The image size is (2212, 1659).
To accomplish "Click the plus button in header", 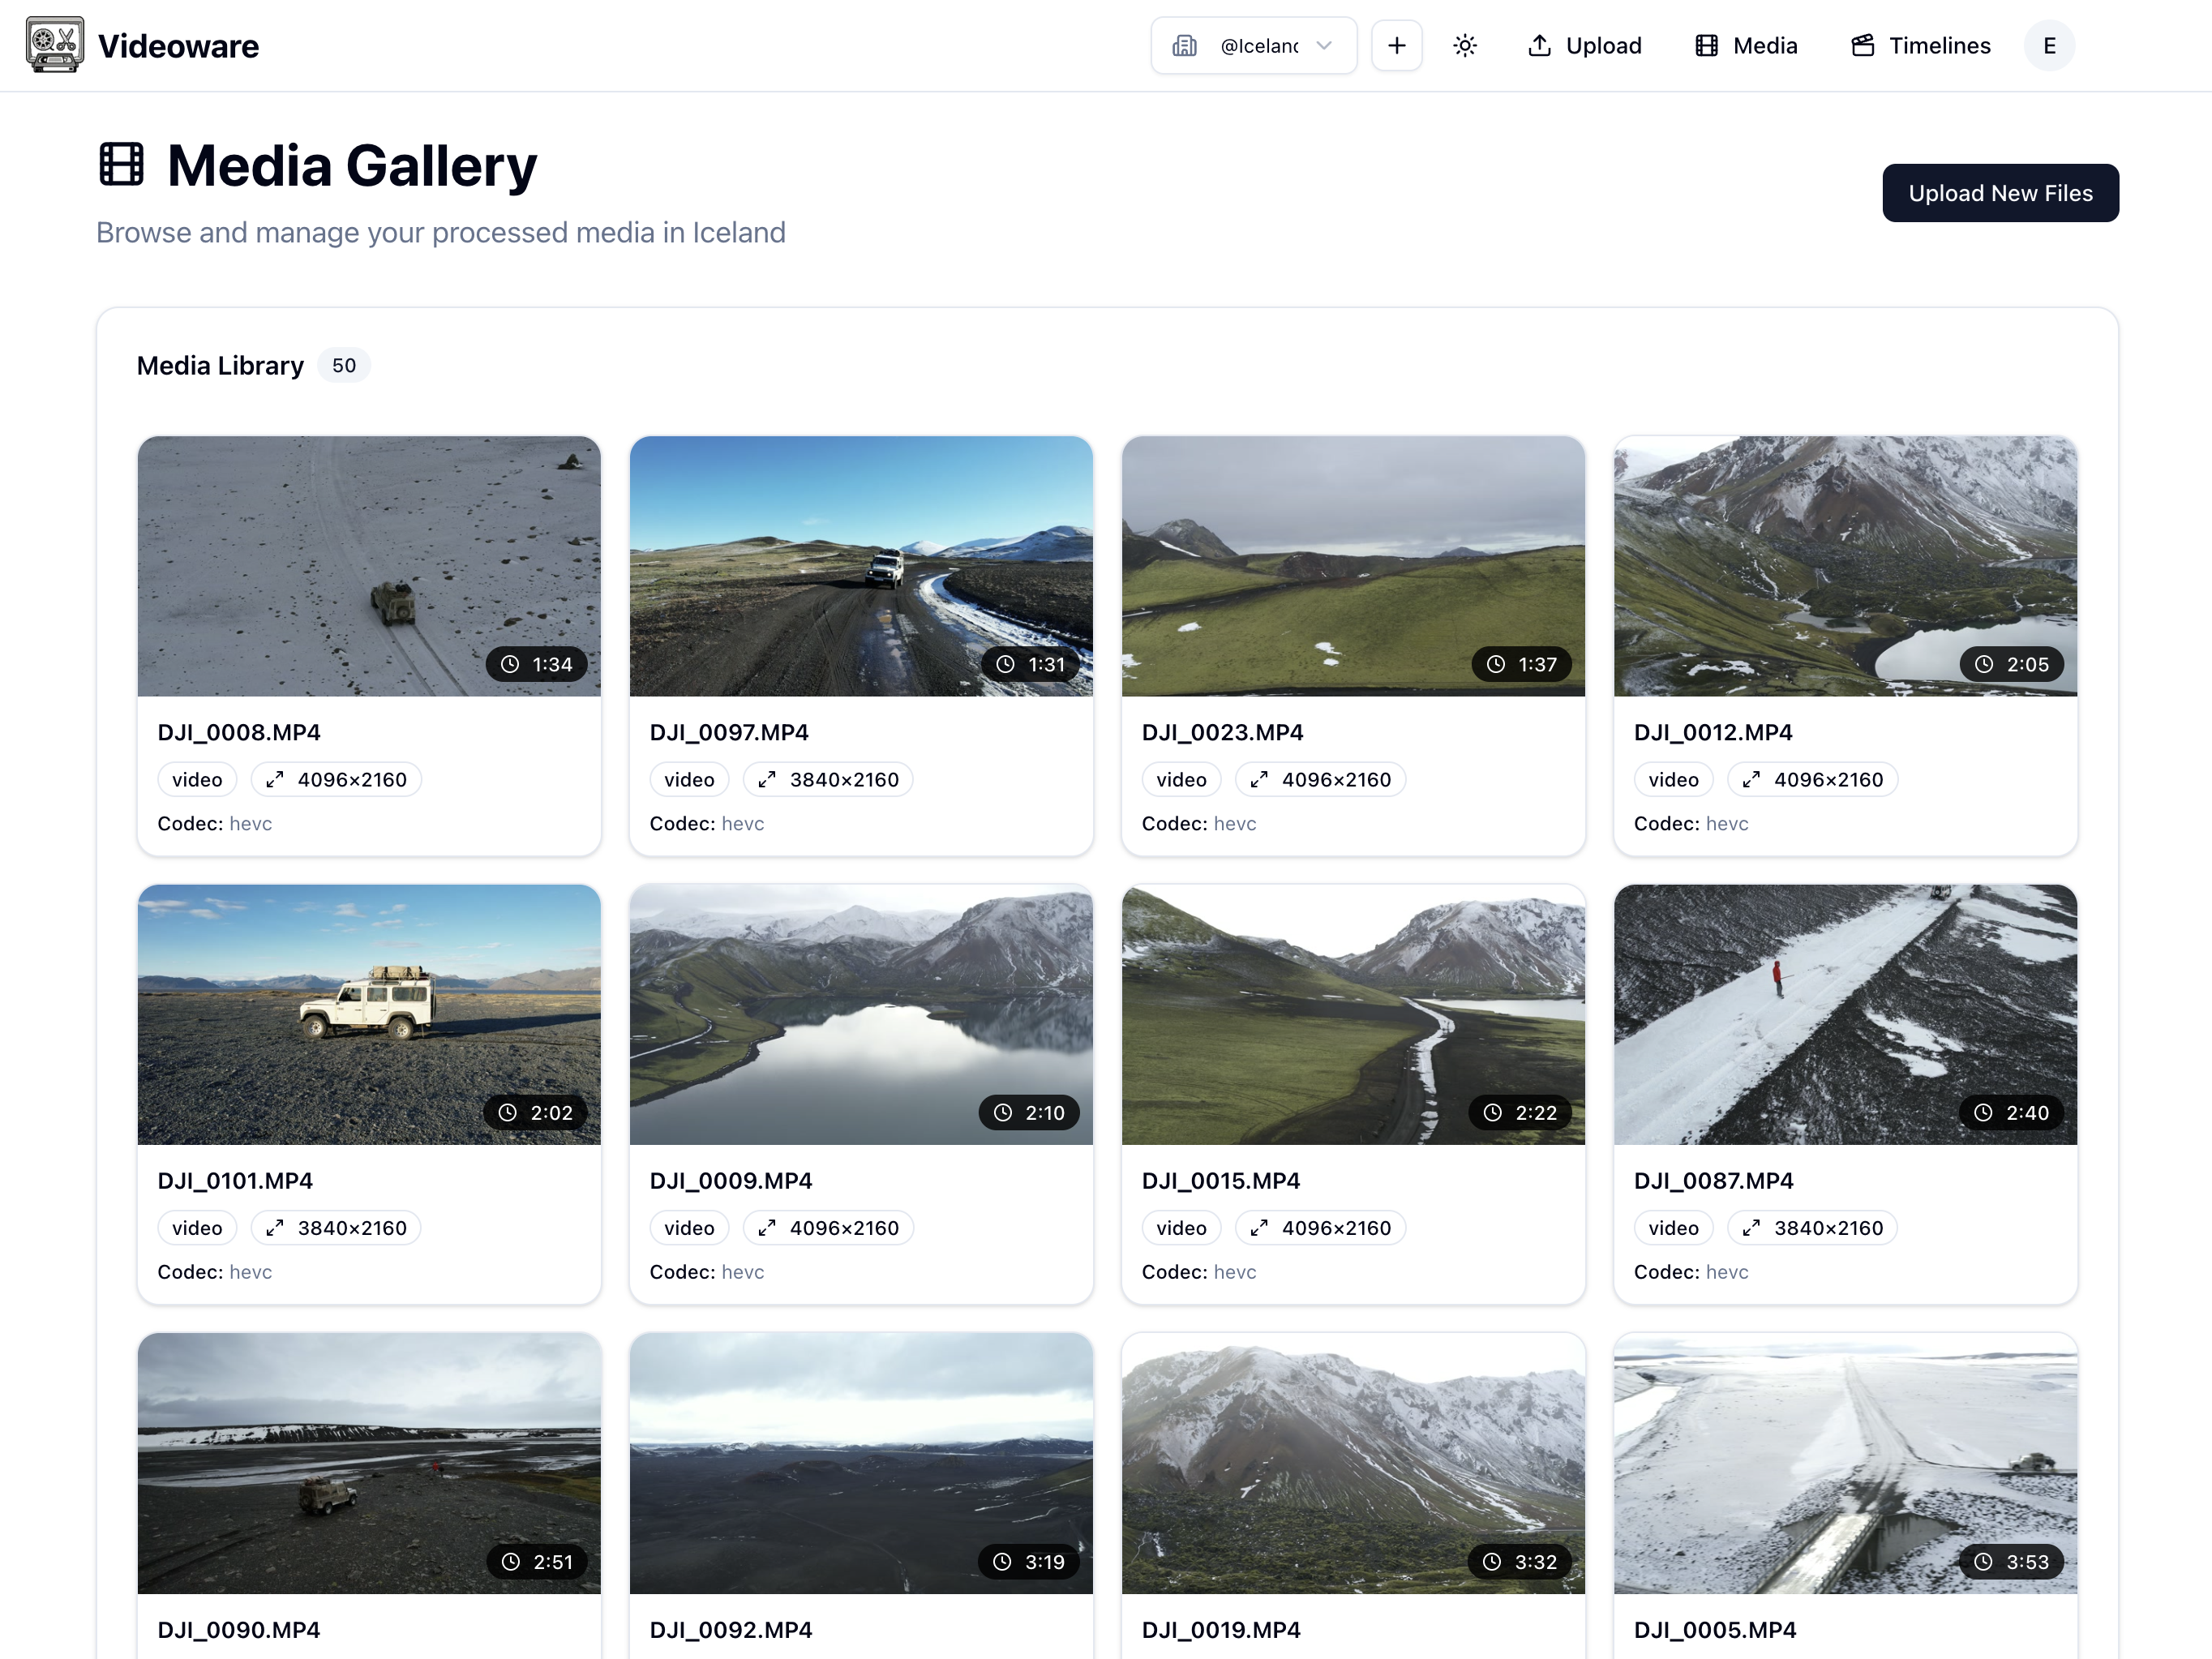I will coord(1396,45).
